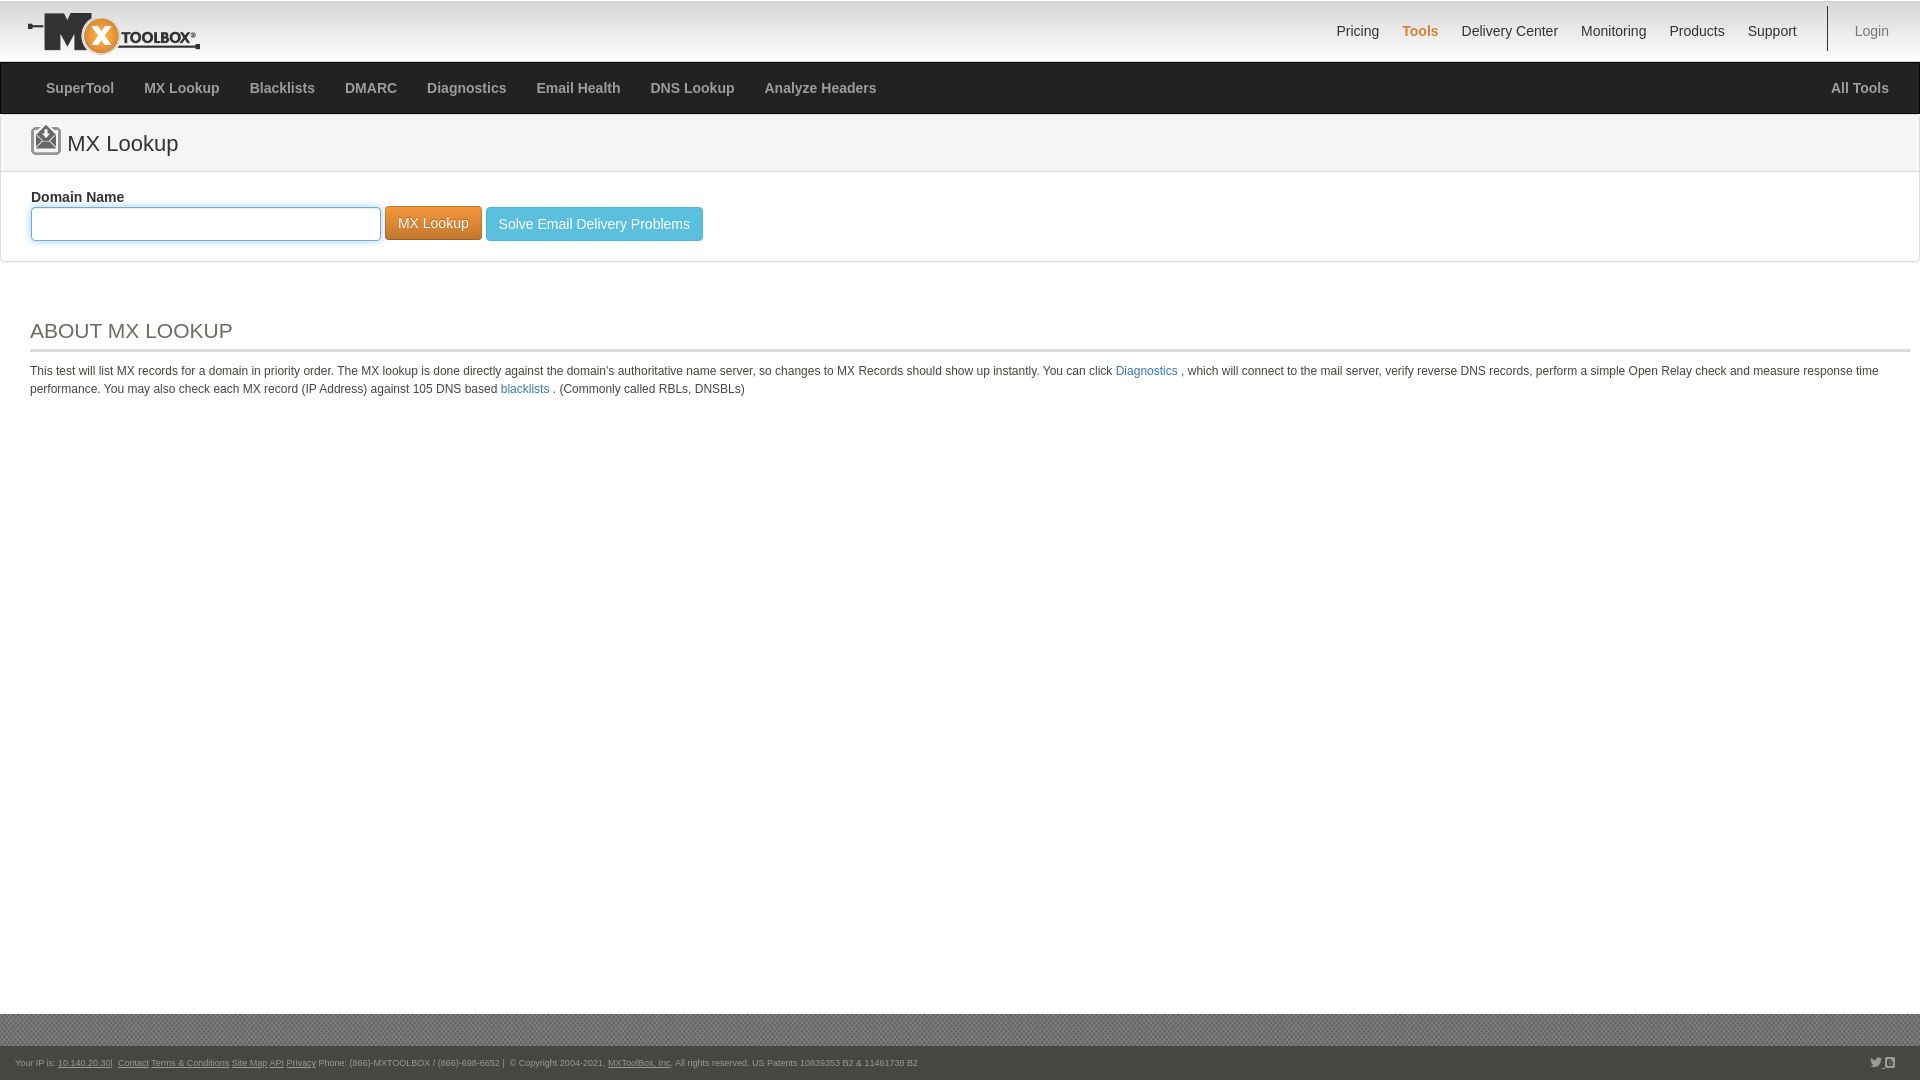The image size is (1920, 1080).
Task: Go to Delivery Center
Action: click(x=1509, y=31)
